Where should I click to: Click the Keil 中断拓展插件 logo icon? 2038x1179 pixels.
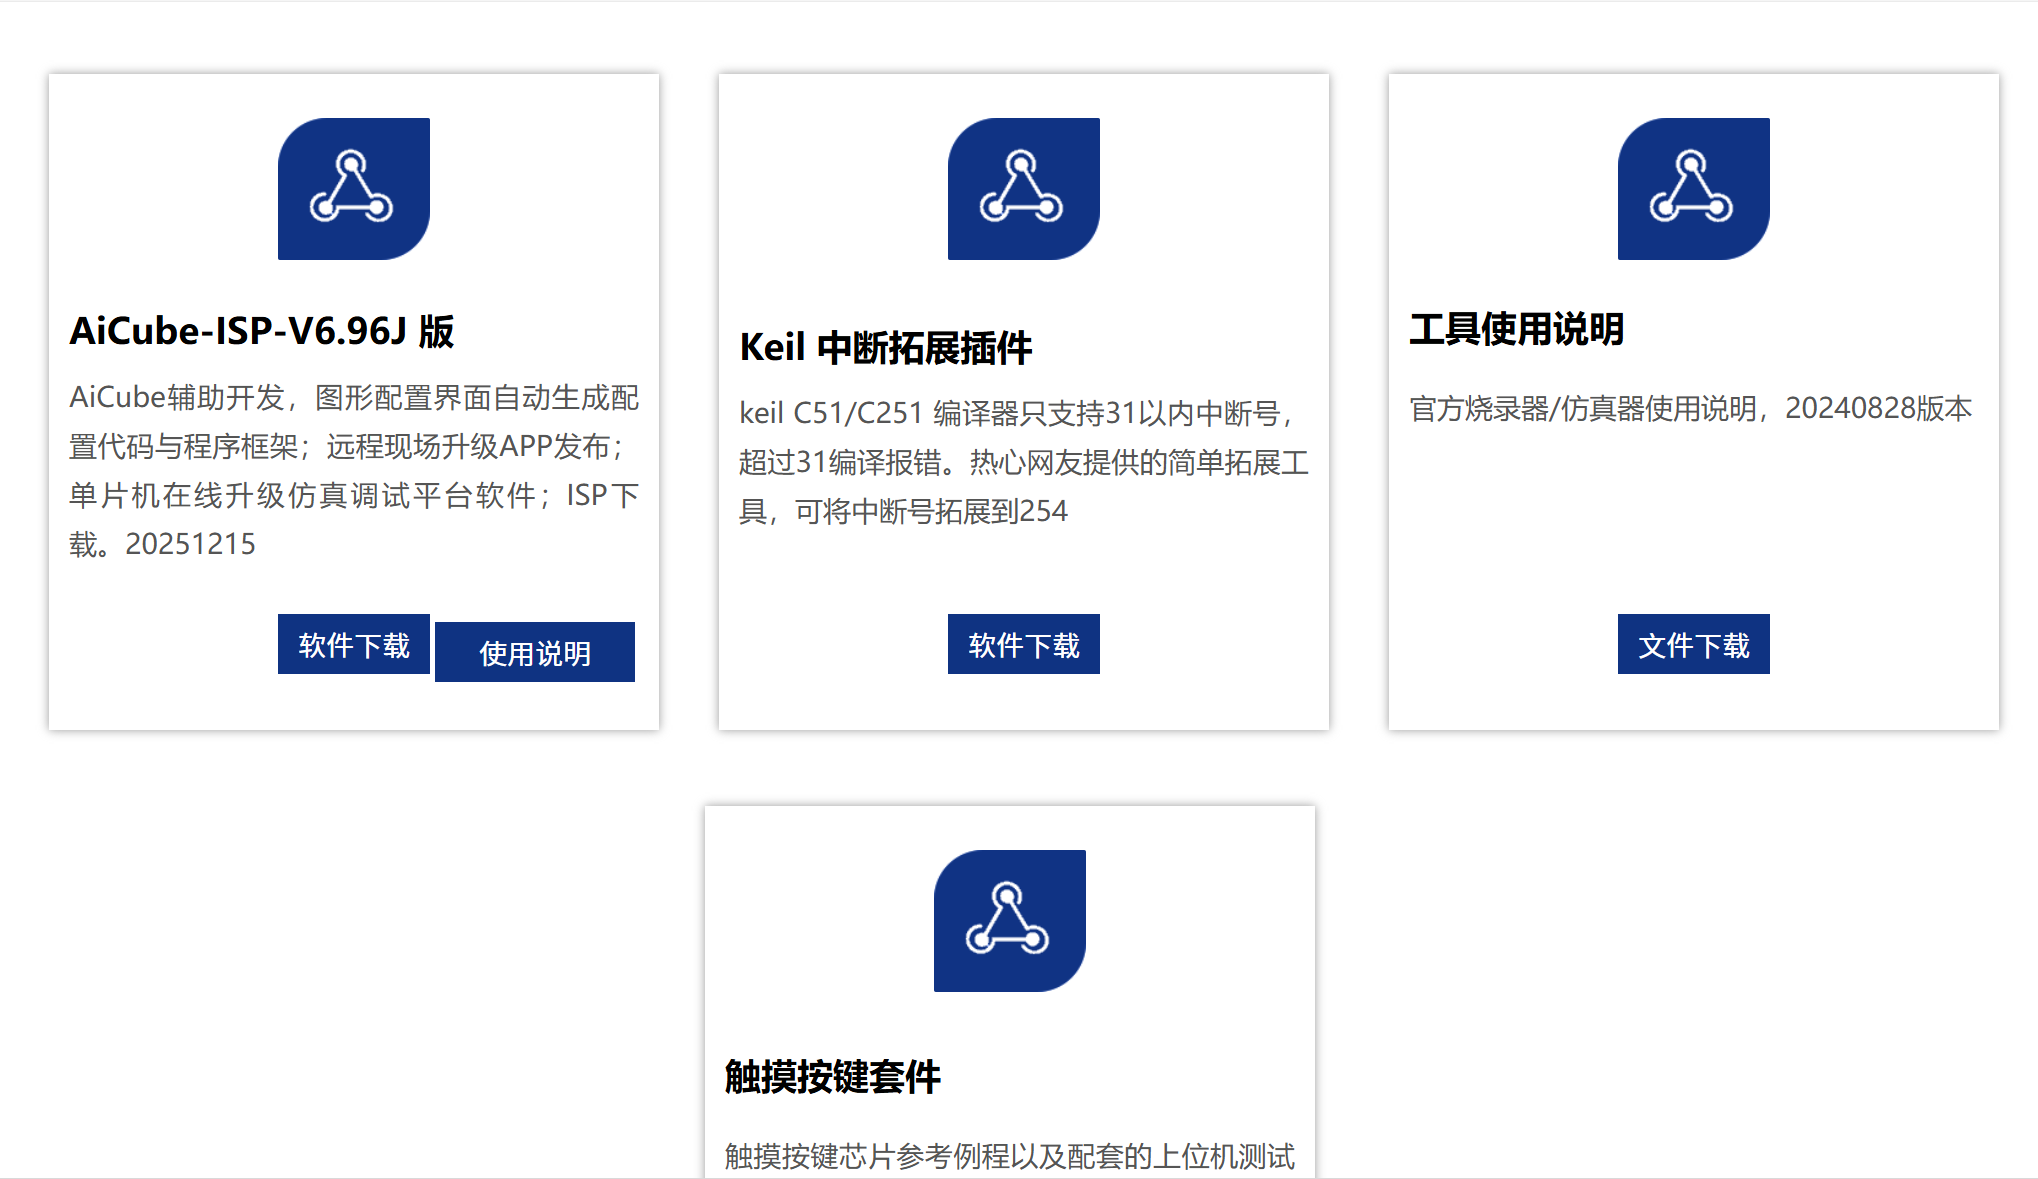tap(1023, 188)
